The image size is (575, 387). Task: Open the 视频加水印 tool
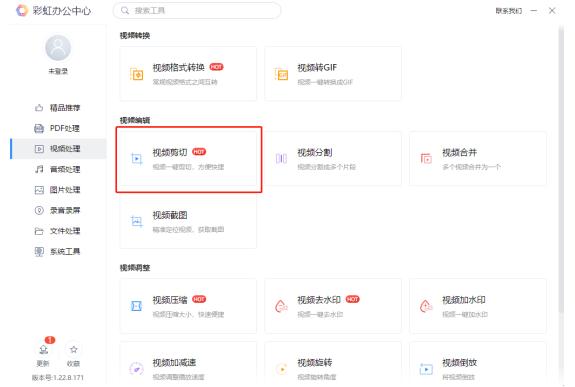478,306
